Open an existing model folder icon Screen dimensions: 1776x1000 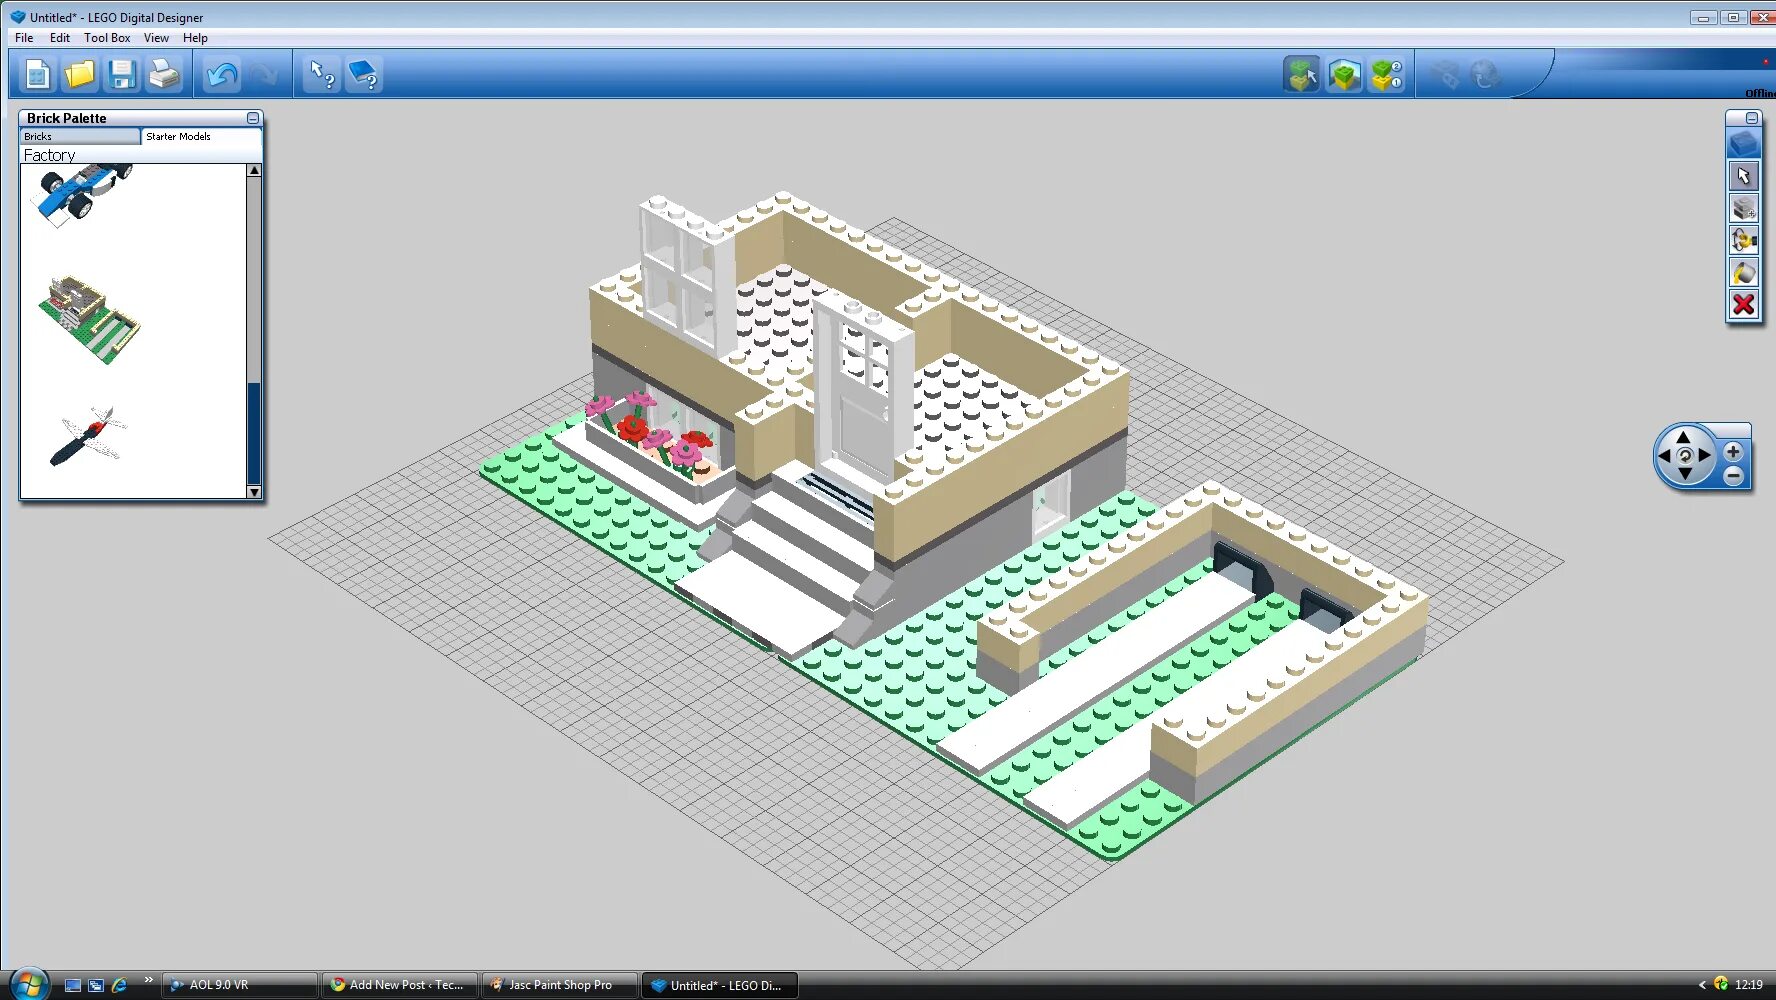pos(80,75)
